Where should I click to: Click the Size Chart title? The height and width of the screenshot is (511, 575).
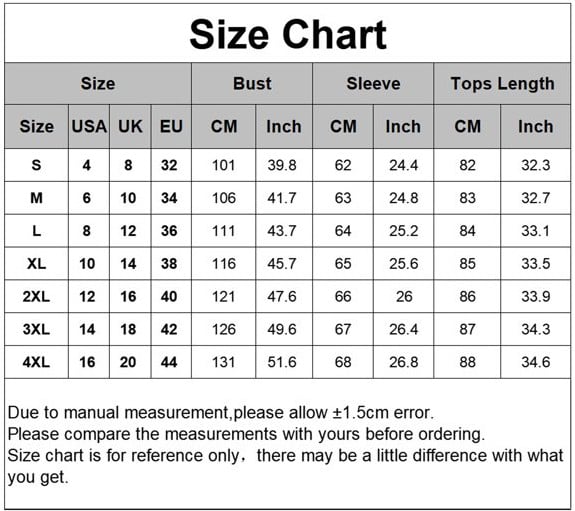tap(288, 34)
